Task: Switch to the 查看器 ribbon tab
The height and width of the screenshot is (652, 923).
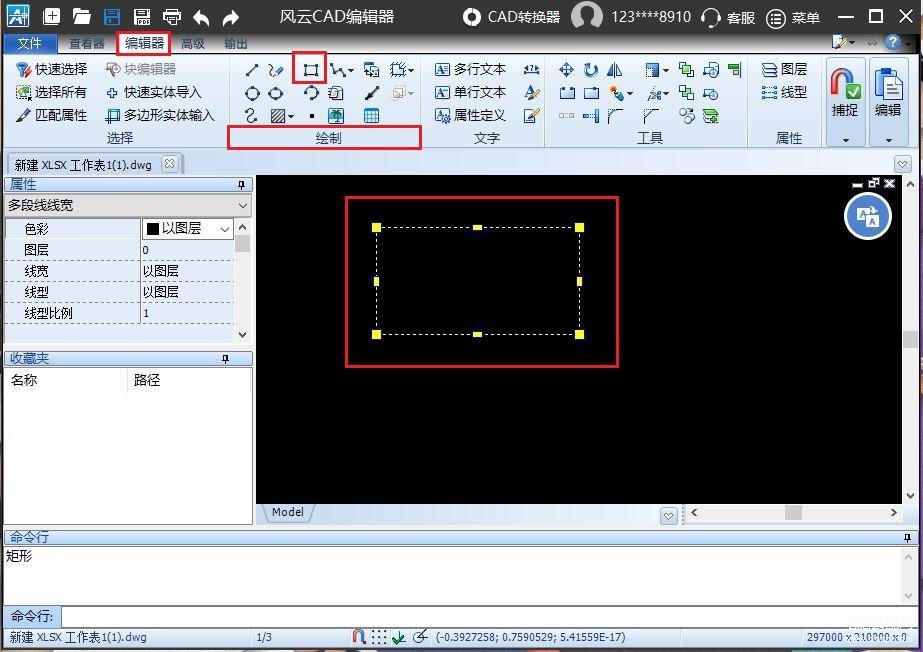Action: 87,44
